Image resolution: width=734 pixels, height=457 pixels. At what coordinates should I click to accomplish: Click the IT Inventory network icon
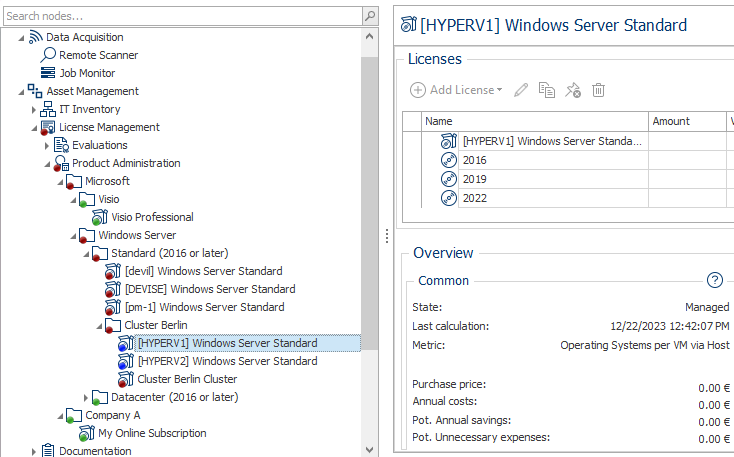tap(48, 109)
